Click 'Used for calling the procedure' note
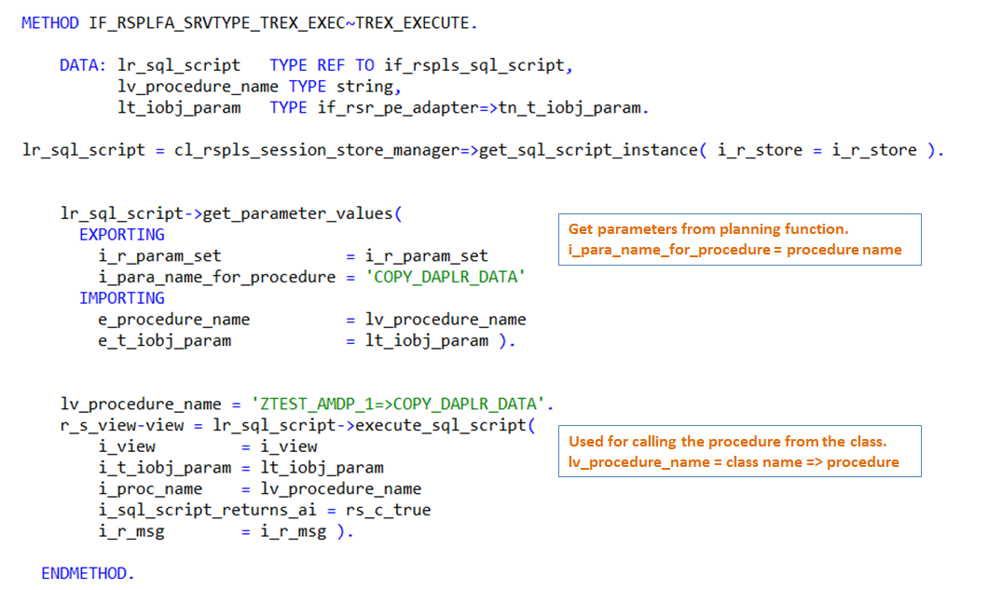The image size is (988, 590). [727, 441]
